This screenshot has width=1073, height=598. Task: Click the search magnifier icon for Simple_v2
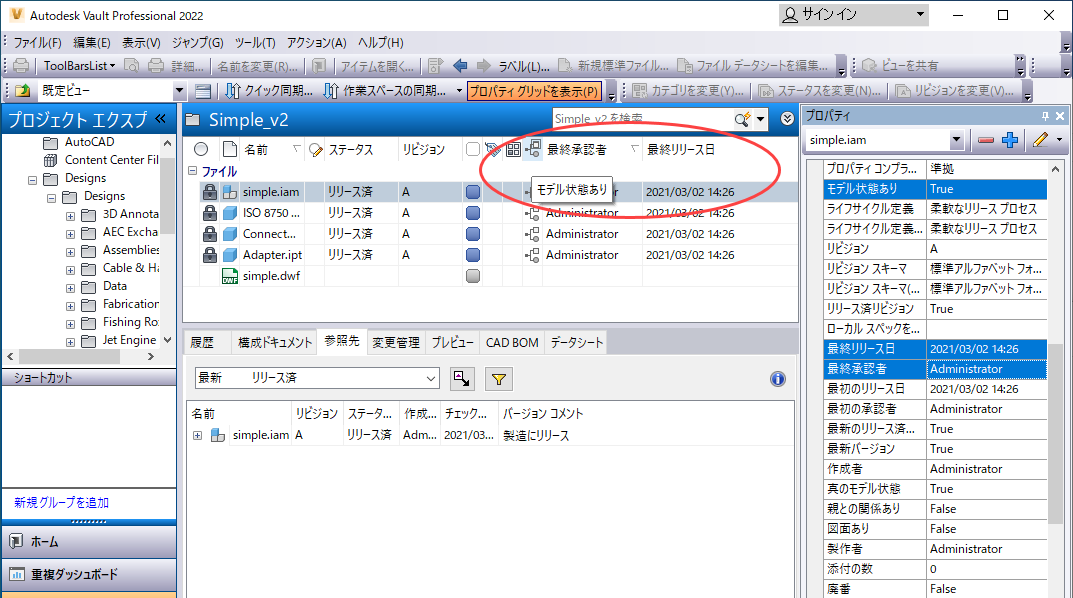(742, 120)
